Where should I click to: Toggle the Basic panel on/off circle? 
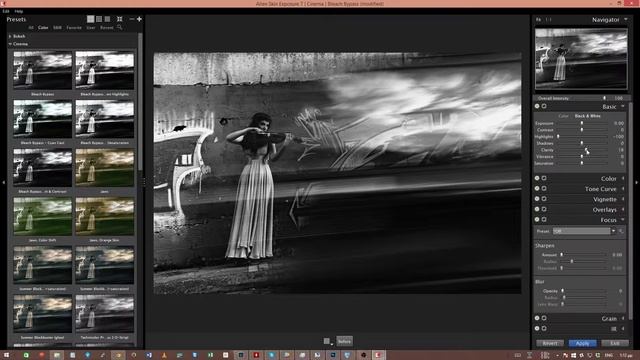[x=537, y=106]
